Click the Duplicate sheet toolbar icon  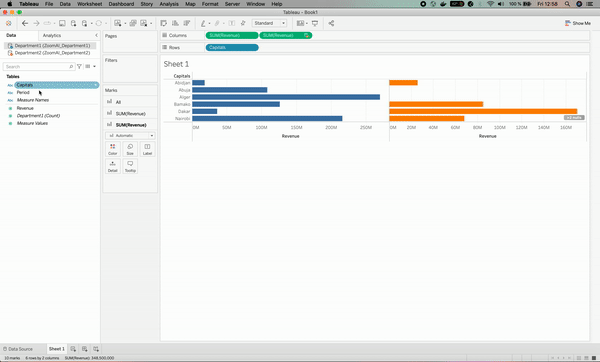[133, 23]
